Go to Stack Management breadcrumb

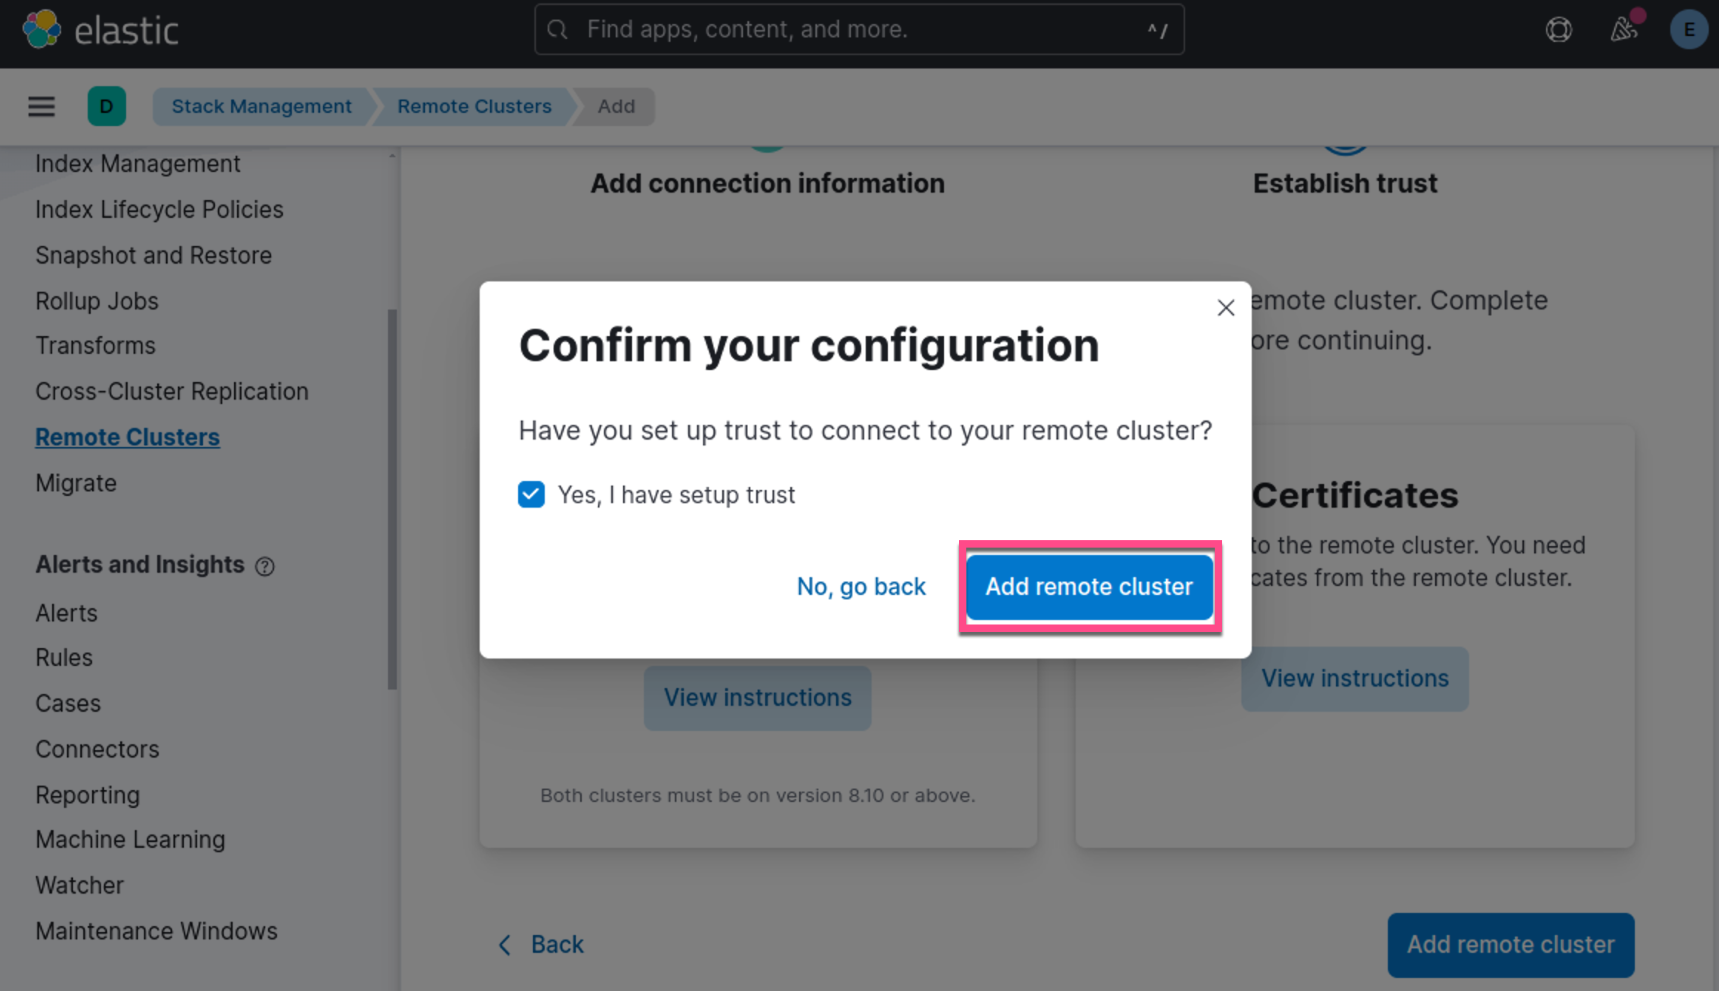261,106
